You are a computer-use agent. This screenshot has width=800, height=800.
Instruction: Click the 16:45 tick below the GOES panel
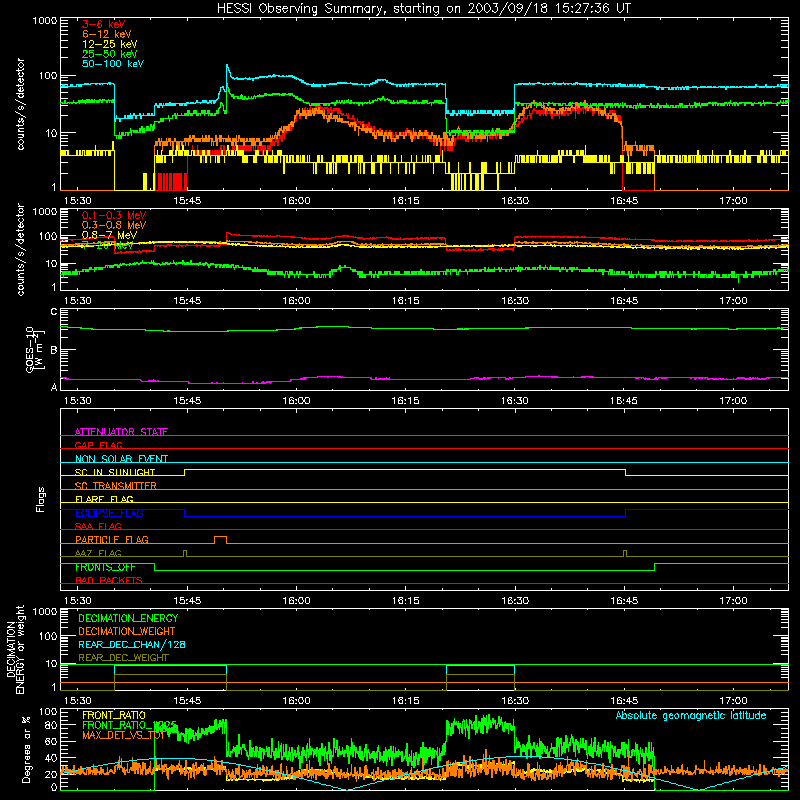click(x=623, y=401)
